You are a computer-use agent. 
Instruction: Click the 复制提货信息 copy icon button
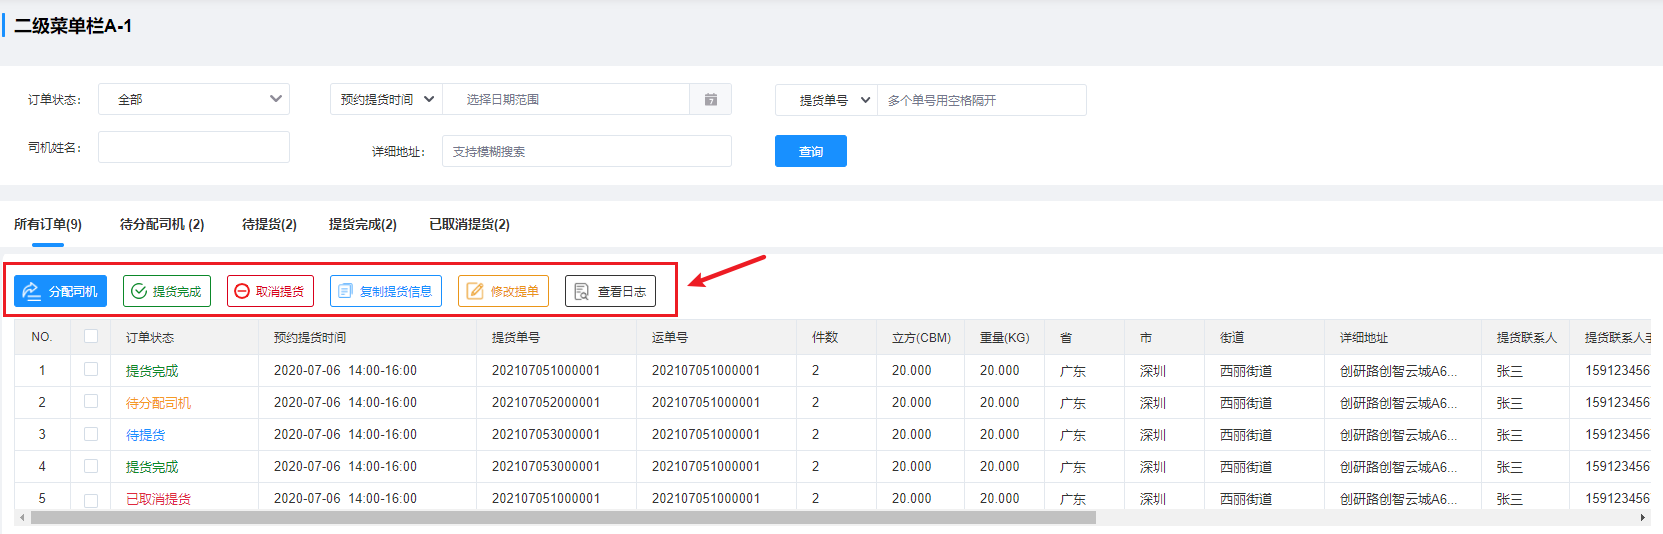coord(385,291)
